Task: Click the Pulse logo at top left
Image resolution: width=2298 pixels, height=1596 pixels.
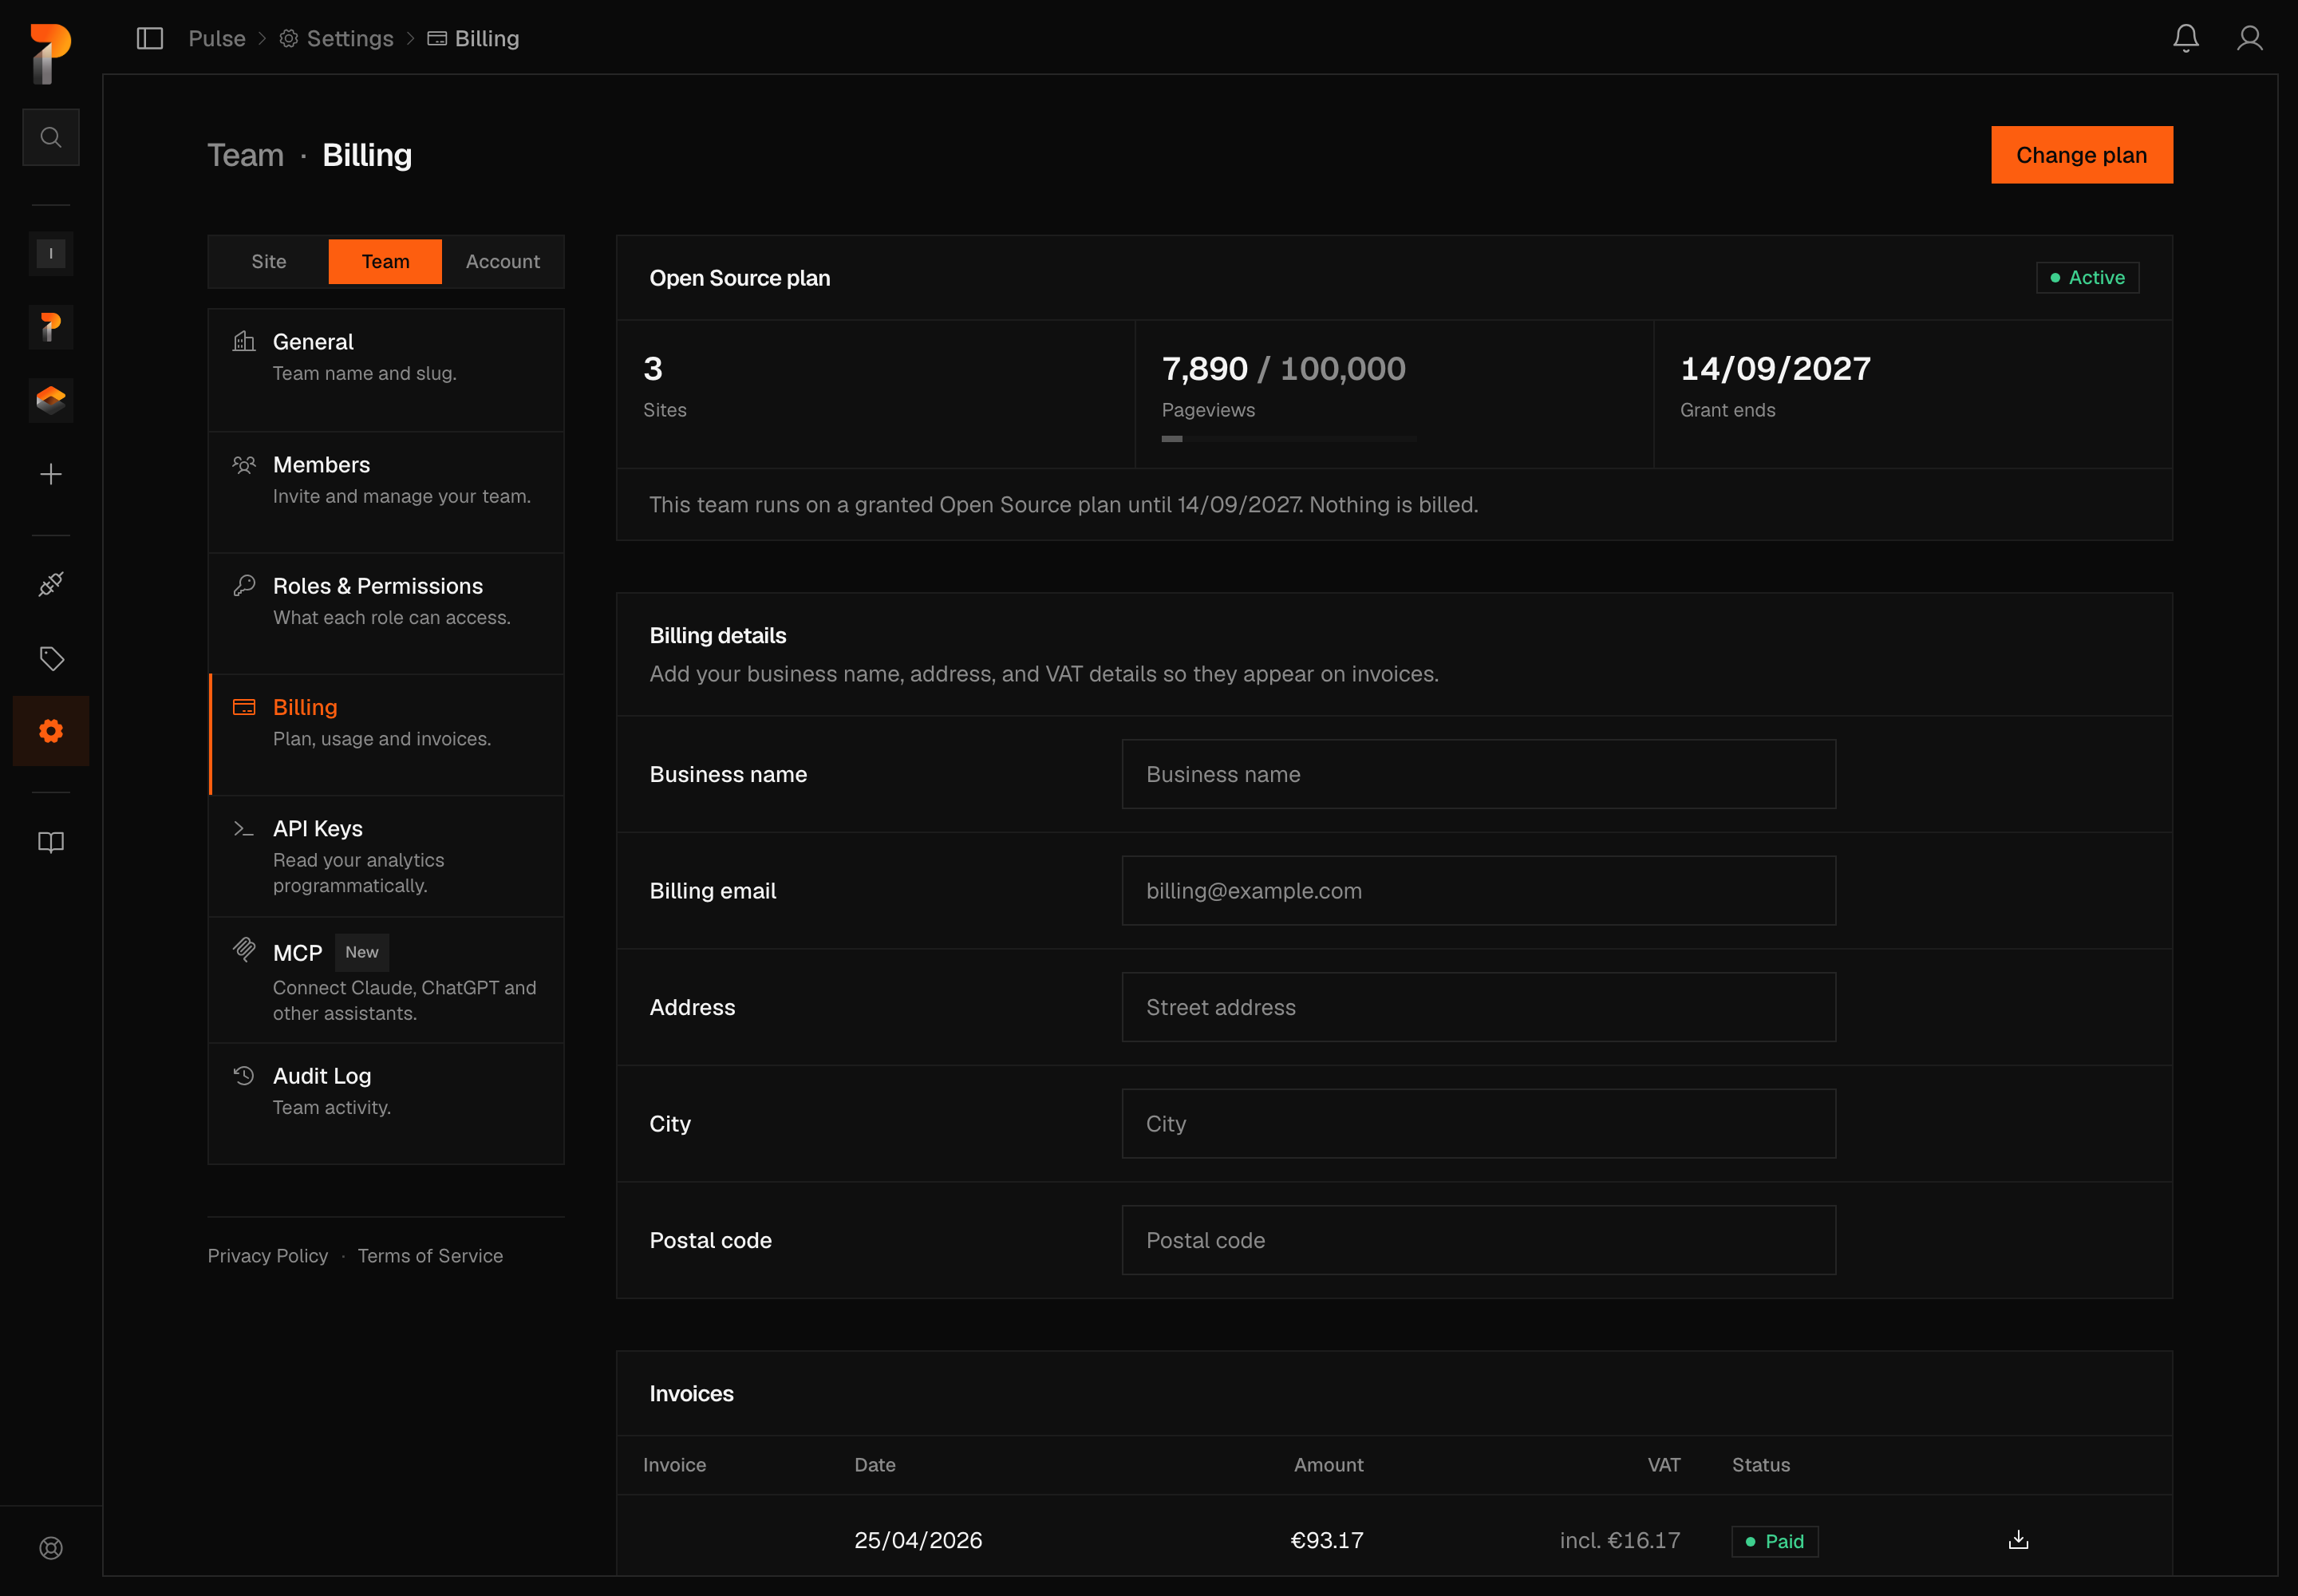Action: pos(51,54)
